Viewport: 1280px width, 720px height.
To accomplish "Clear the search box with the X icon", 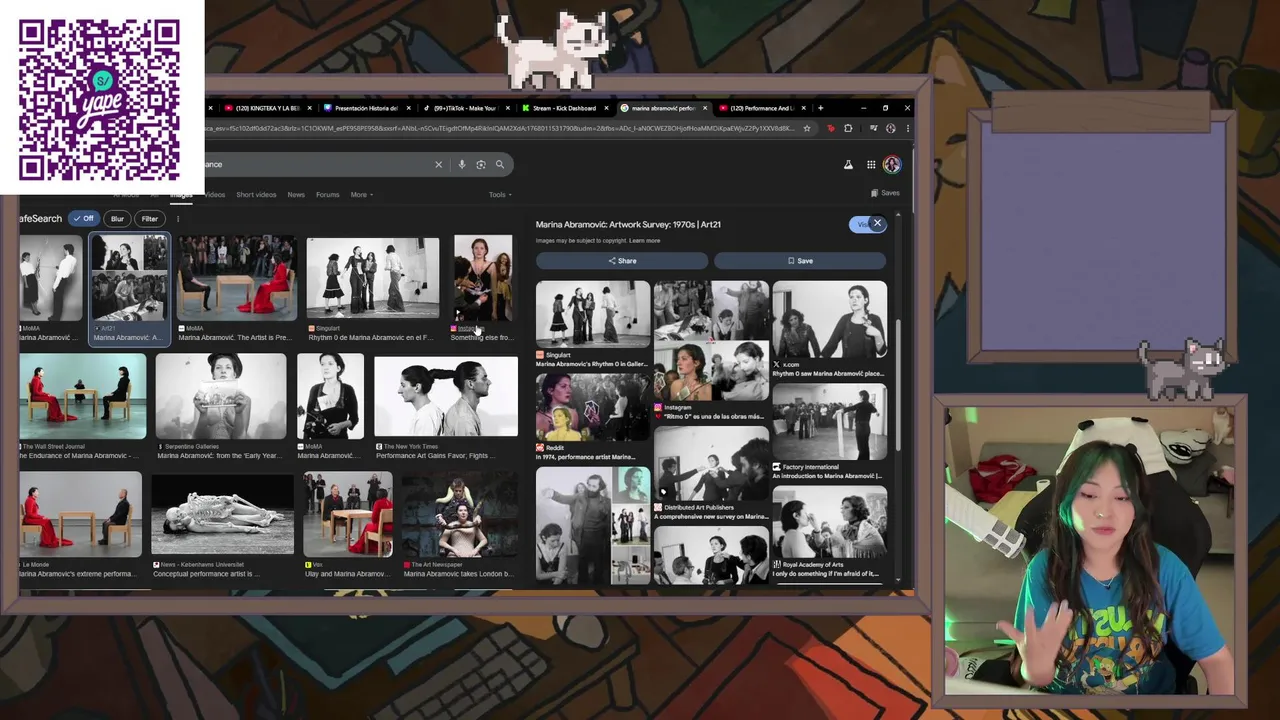I will pos(438,164).
